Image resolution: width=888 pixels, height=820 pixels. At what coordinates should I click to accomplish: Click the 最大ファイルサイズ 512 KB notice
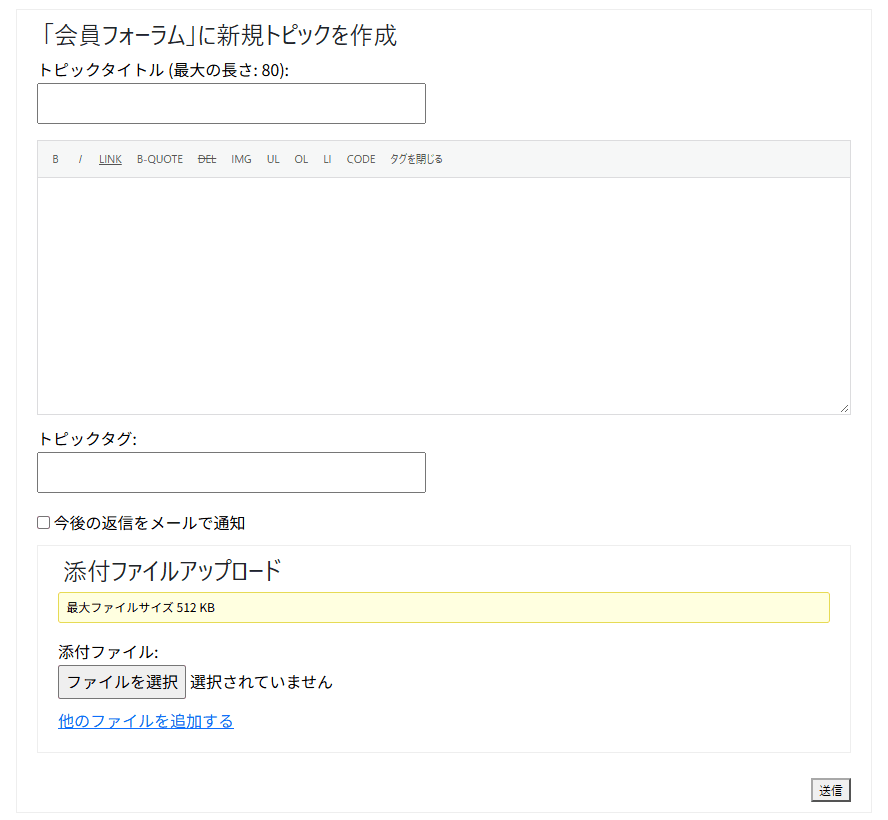point(443,608)
